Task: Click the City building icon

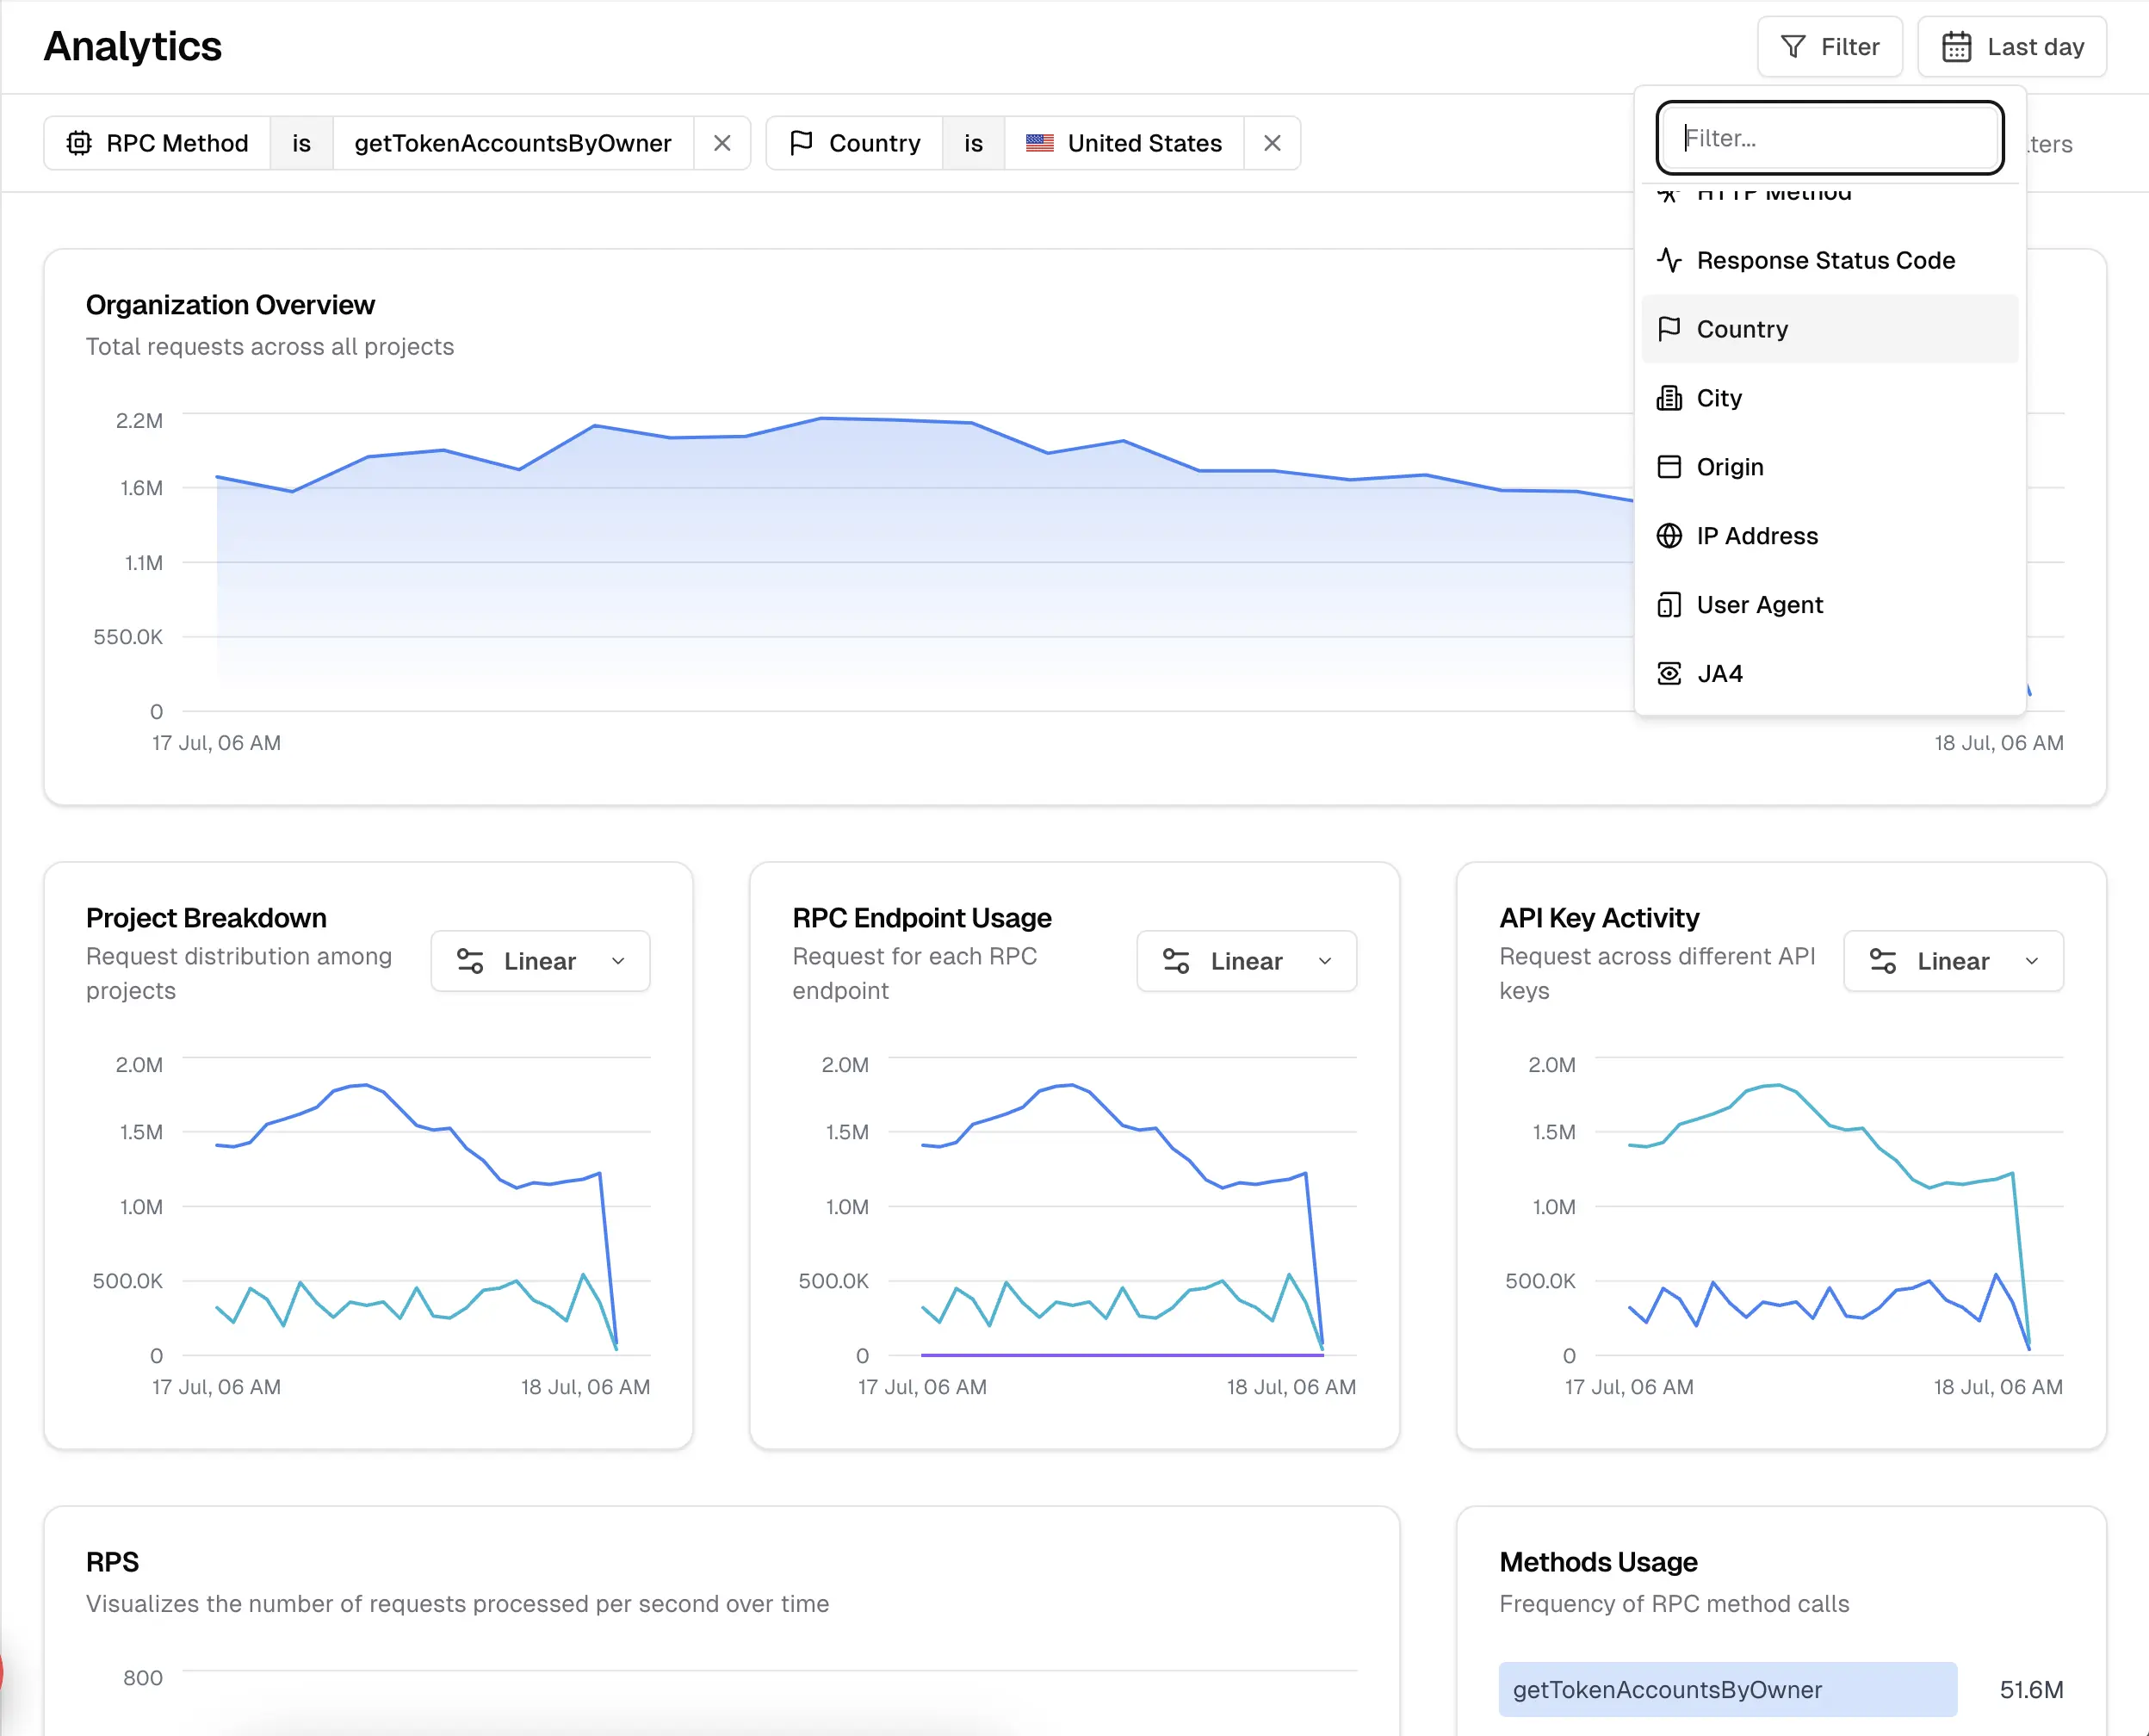Action: coord(1669,398)
